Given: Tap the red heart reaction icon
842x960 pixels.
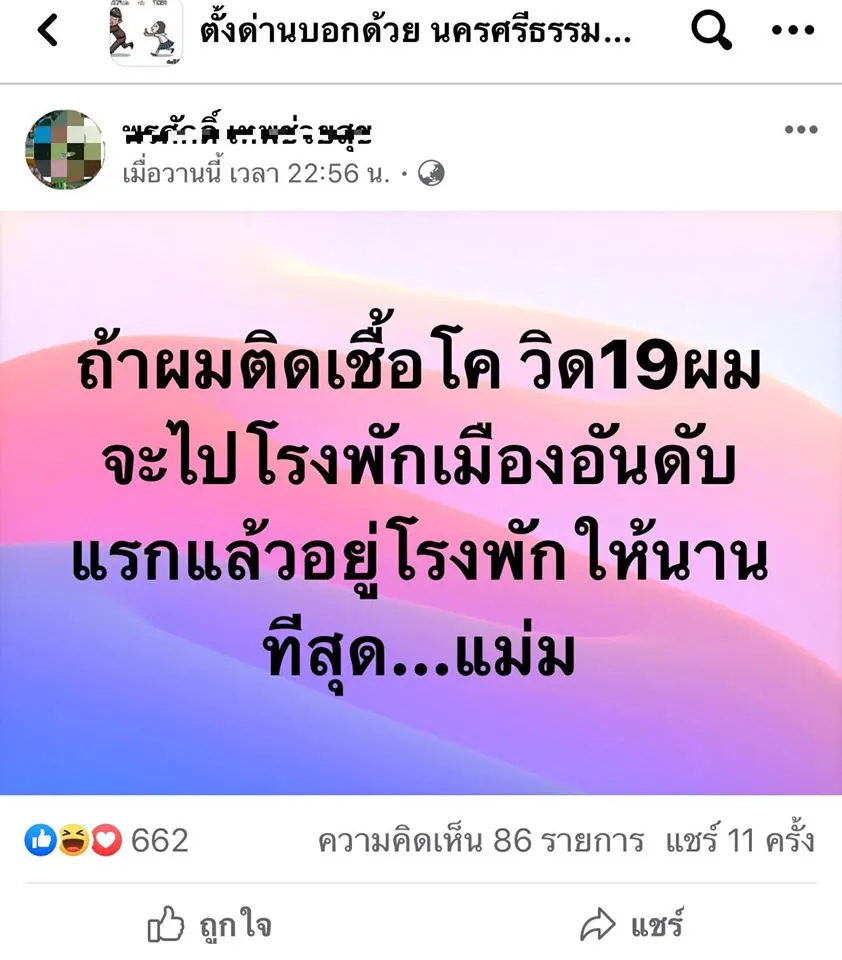Looking at the screenshot, I should (107, 840).
